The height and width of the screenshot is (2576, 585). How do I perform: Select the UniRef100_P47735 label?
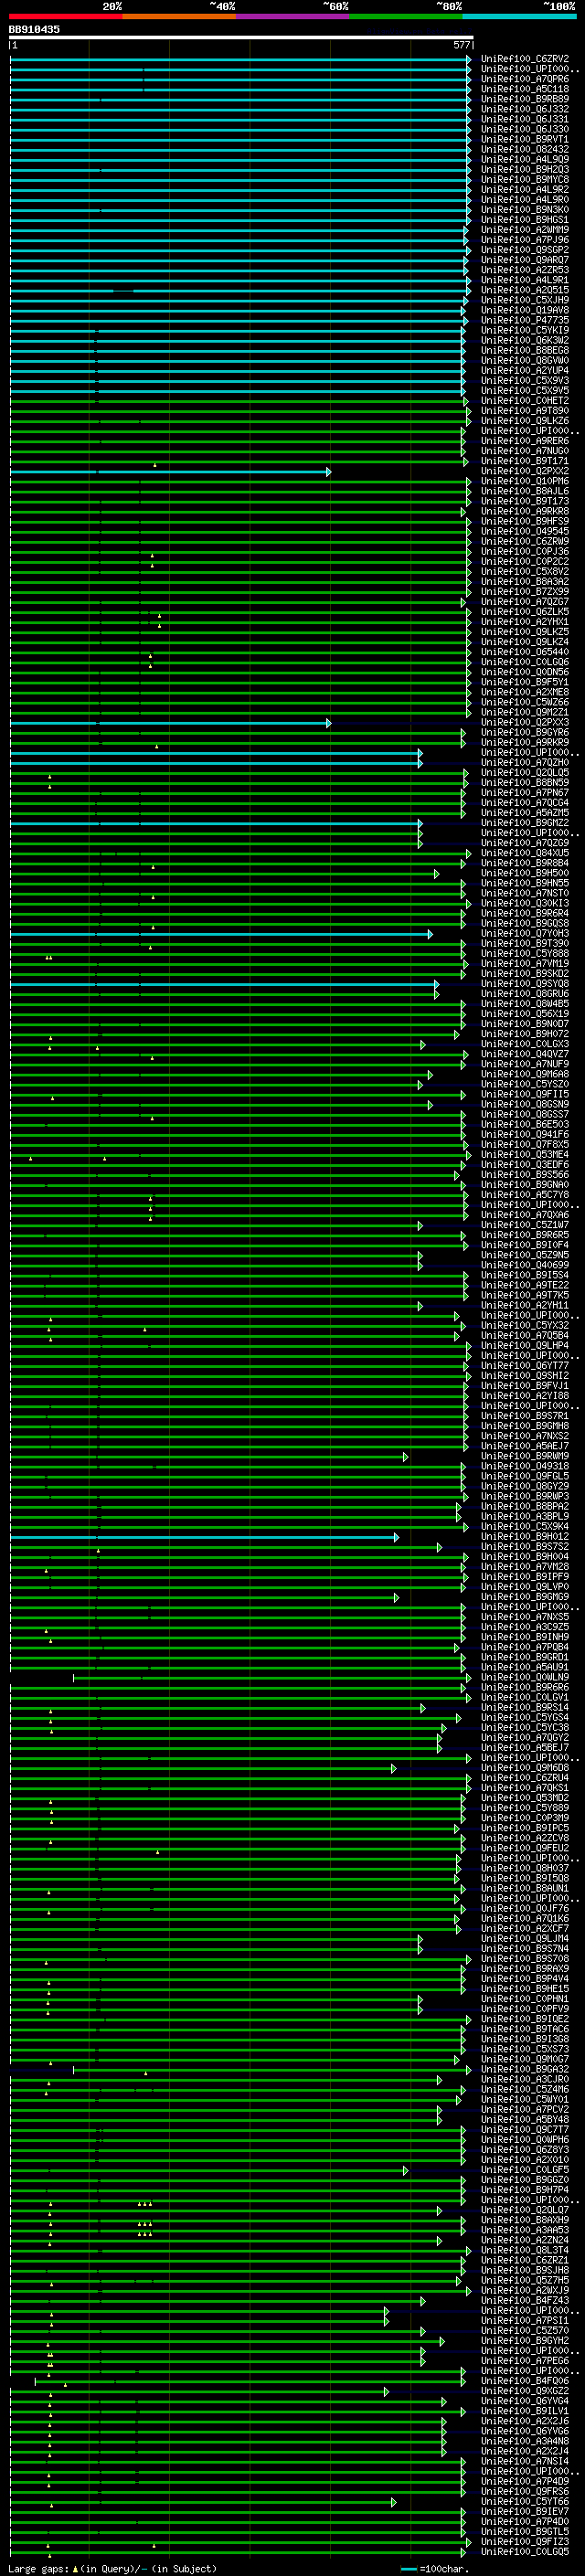pos(525,320)
